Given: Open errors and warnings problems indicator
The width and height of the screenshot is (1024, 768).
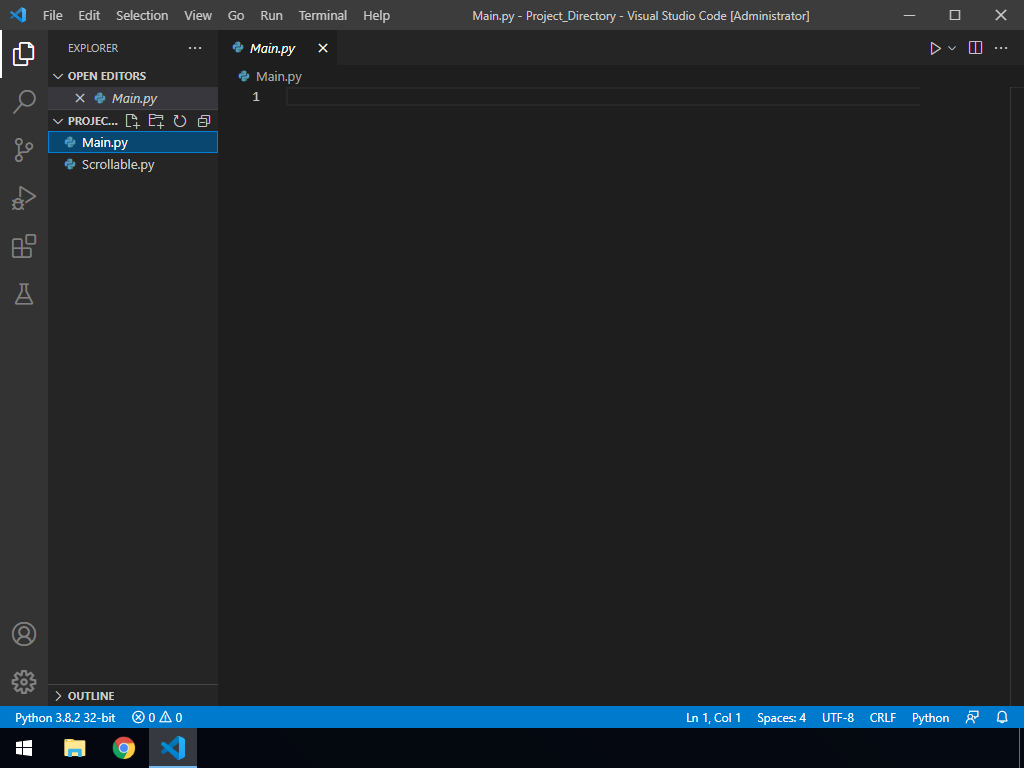Looking at the screenshot, I should (x=157, y=717).
